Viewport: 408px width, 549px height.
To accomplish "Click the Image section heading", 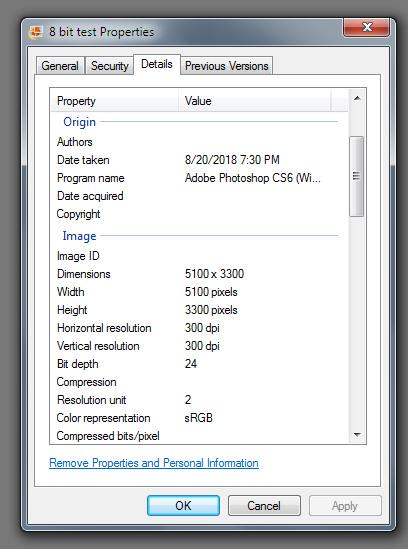I will coord(79,236).
